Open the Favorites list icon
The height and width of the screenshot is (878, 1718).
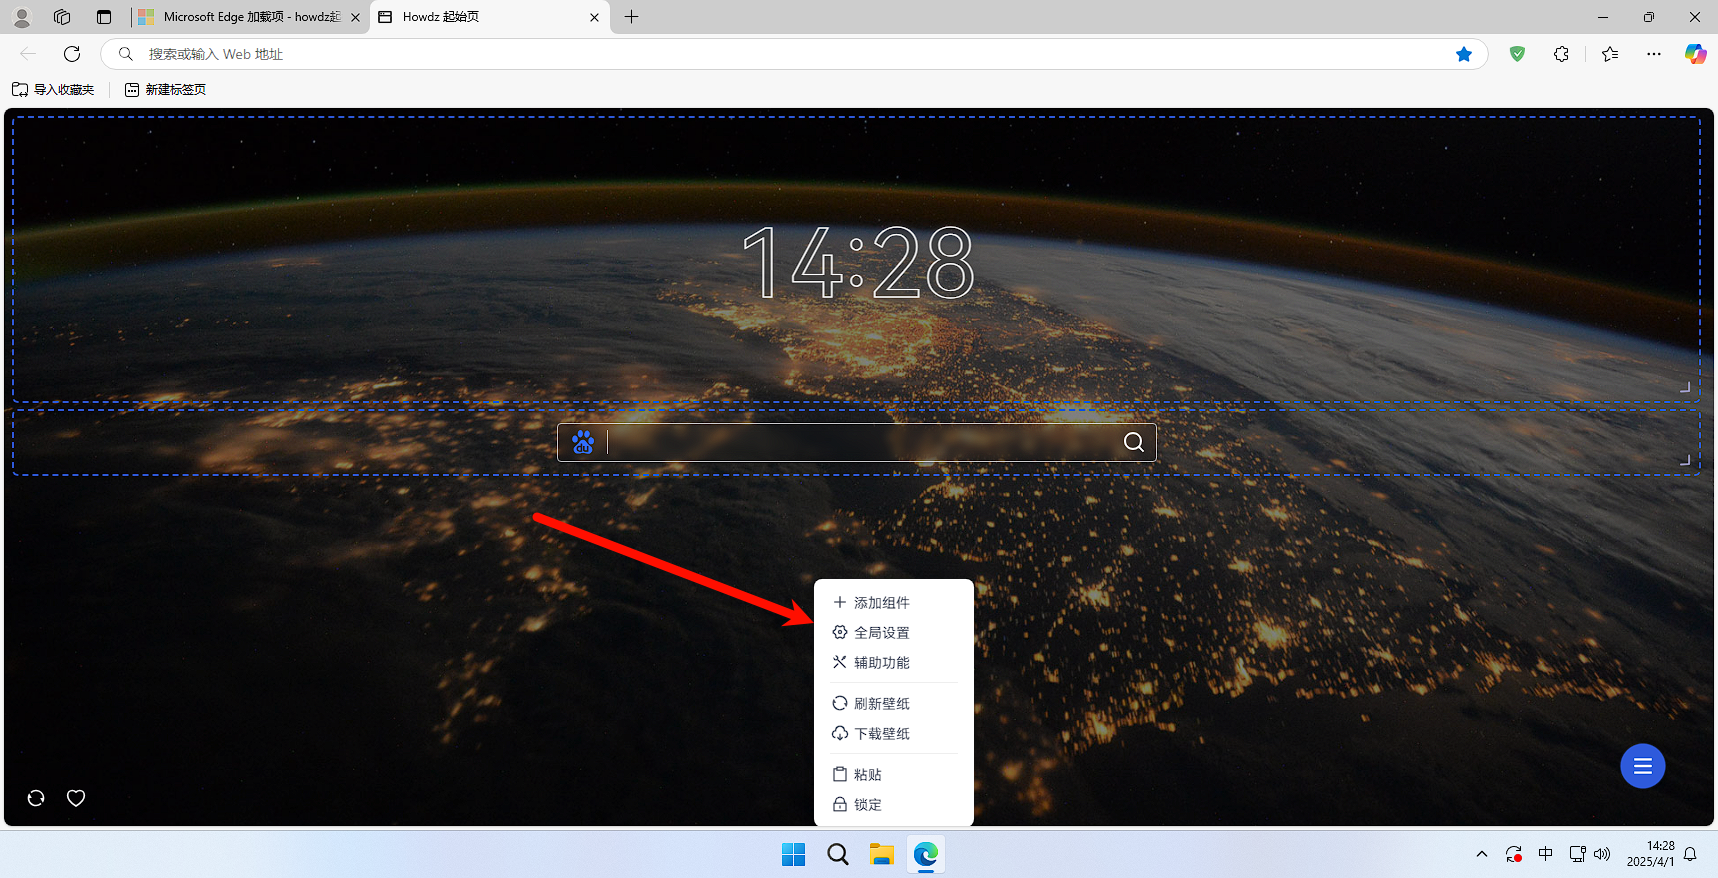tap(1609, 54)
